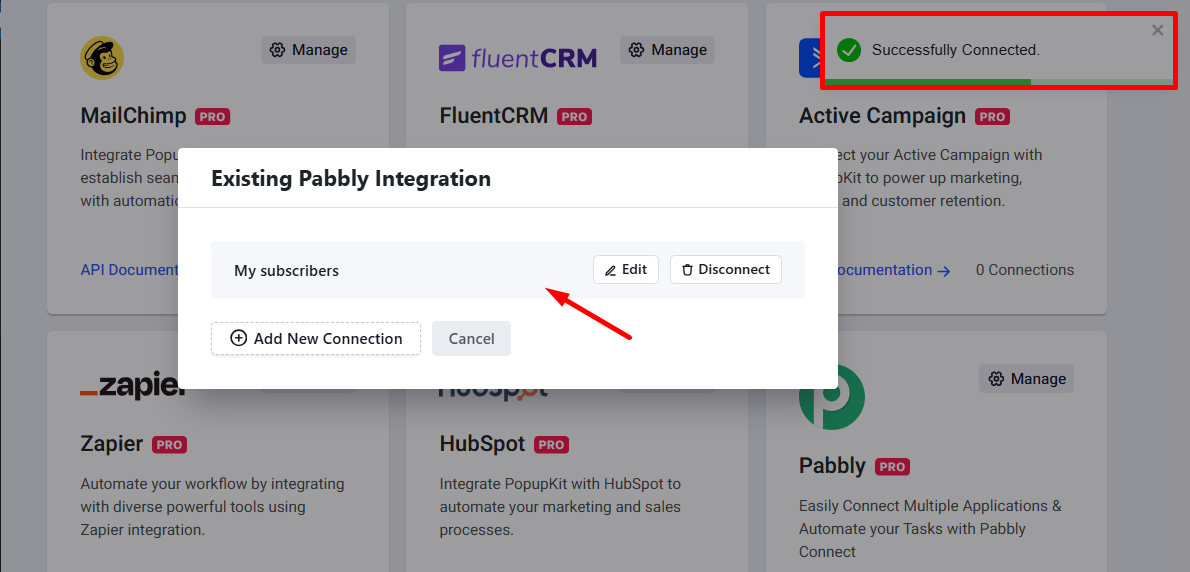Click the Zapier description text
Viewport: 1190px width, 572px height.
(212, 507)
